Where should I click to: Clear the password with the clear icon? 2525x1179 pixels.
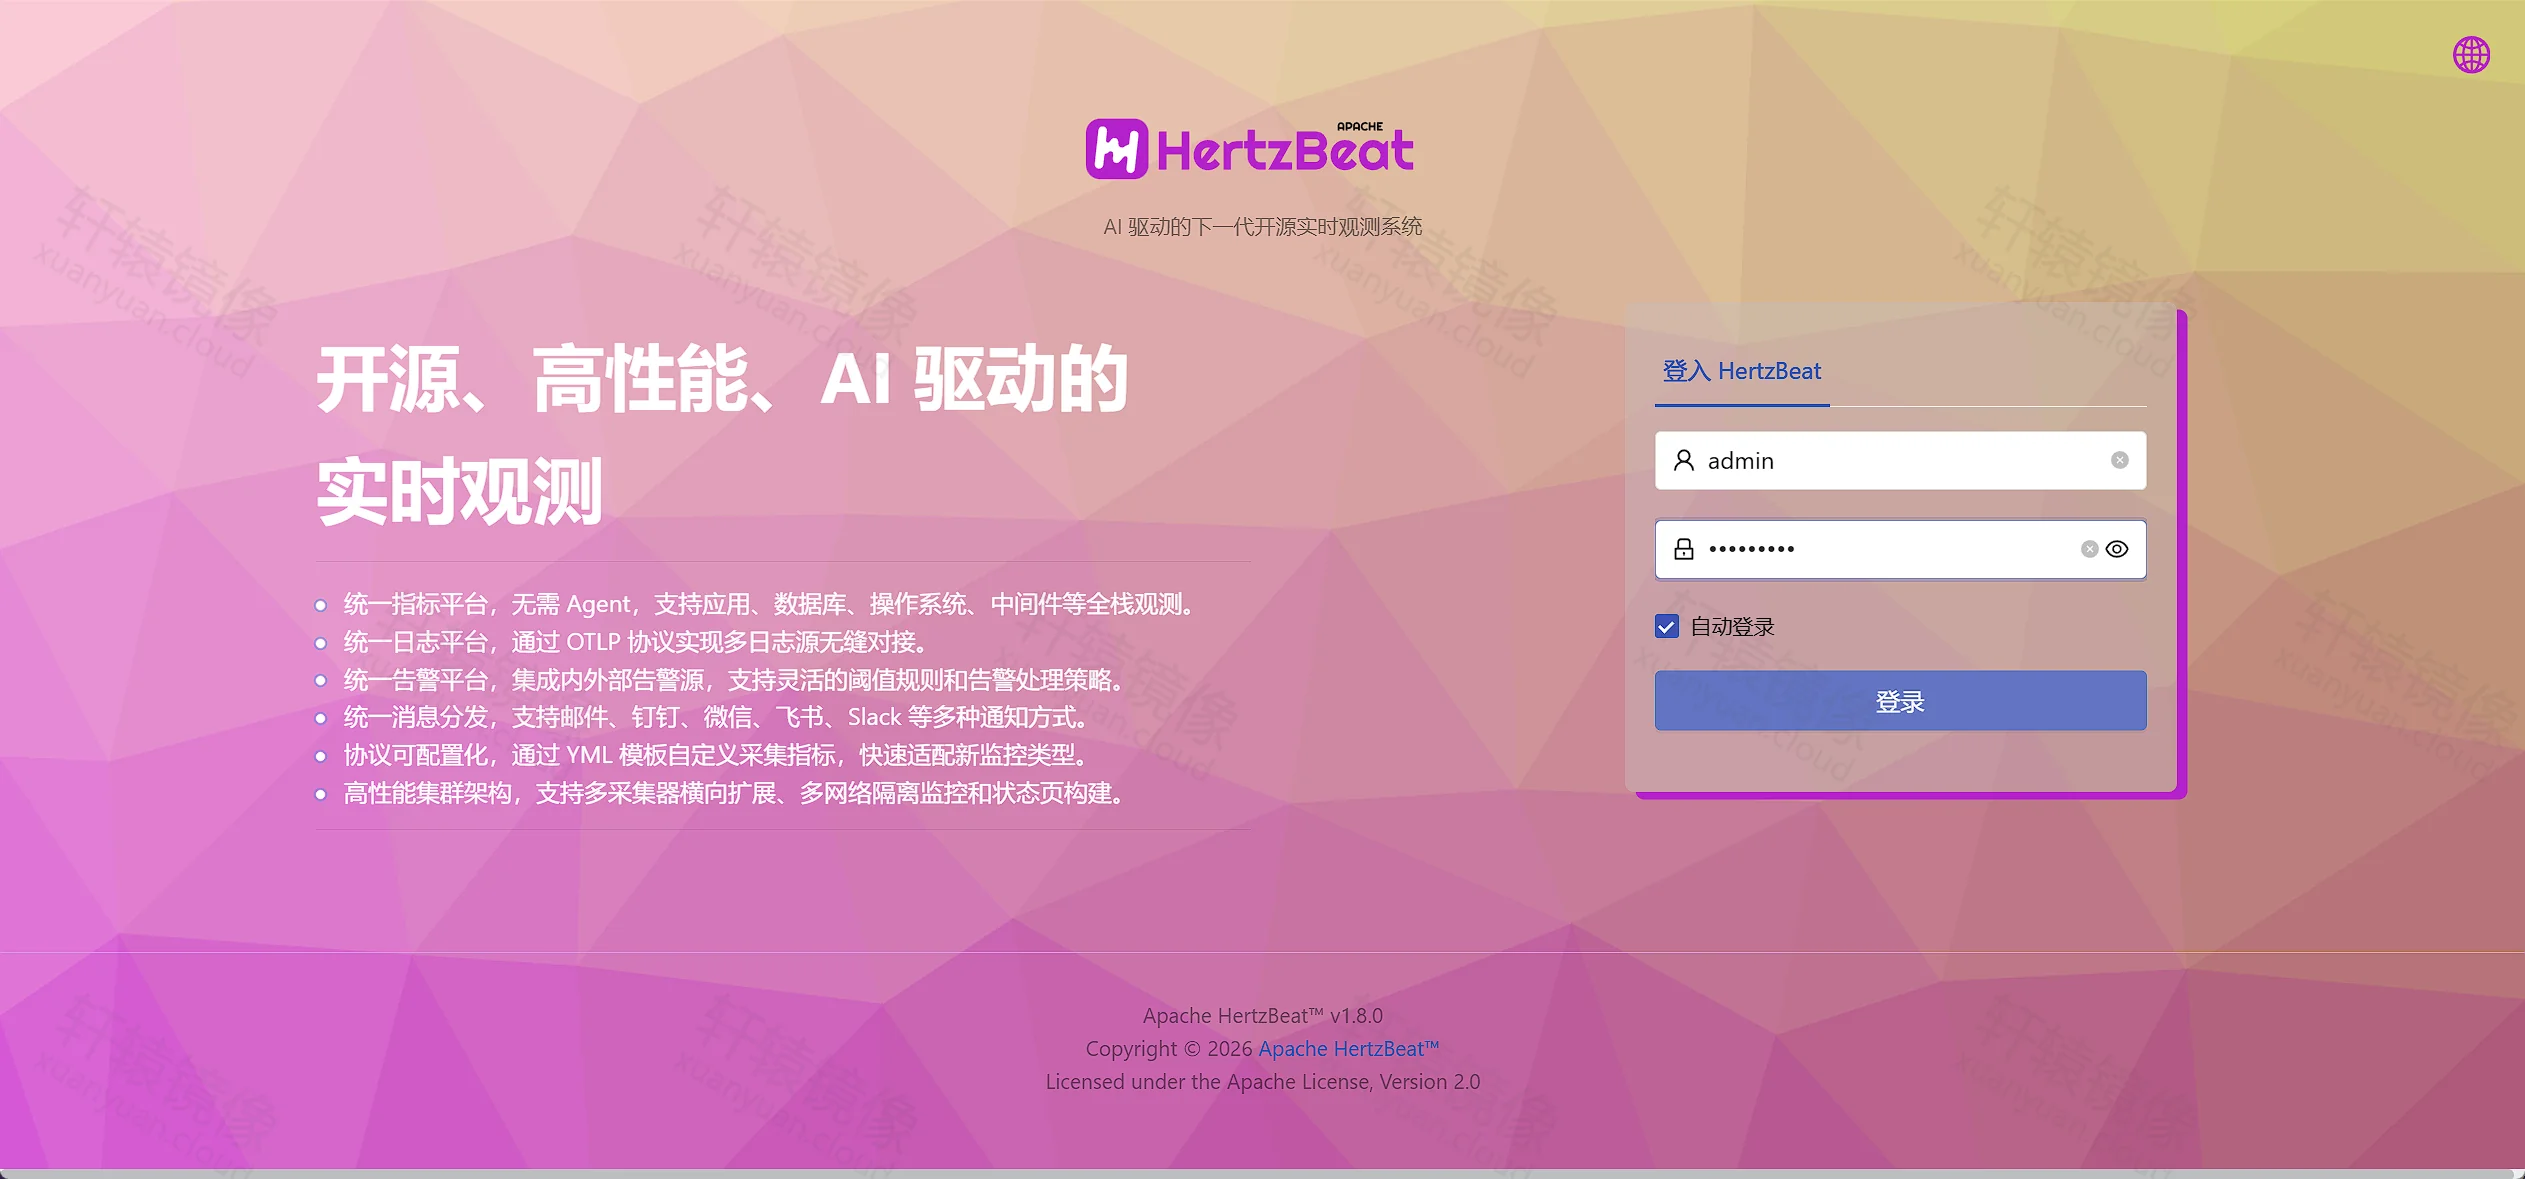2089,549
